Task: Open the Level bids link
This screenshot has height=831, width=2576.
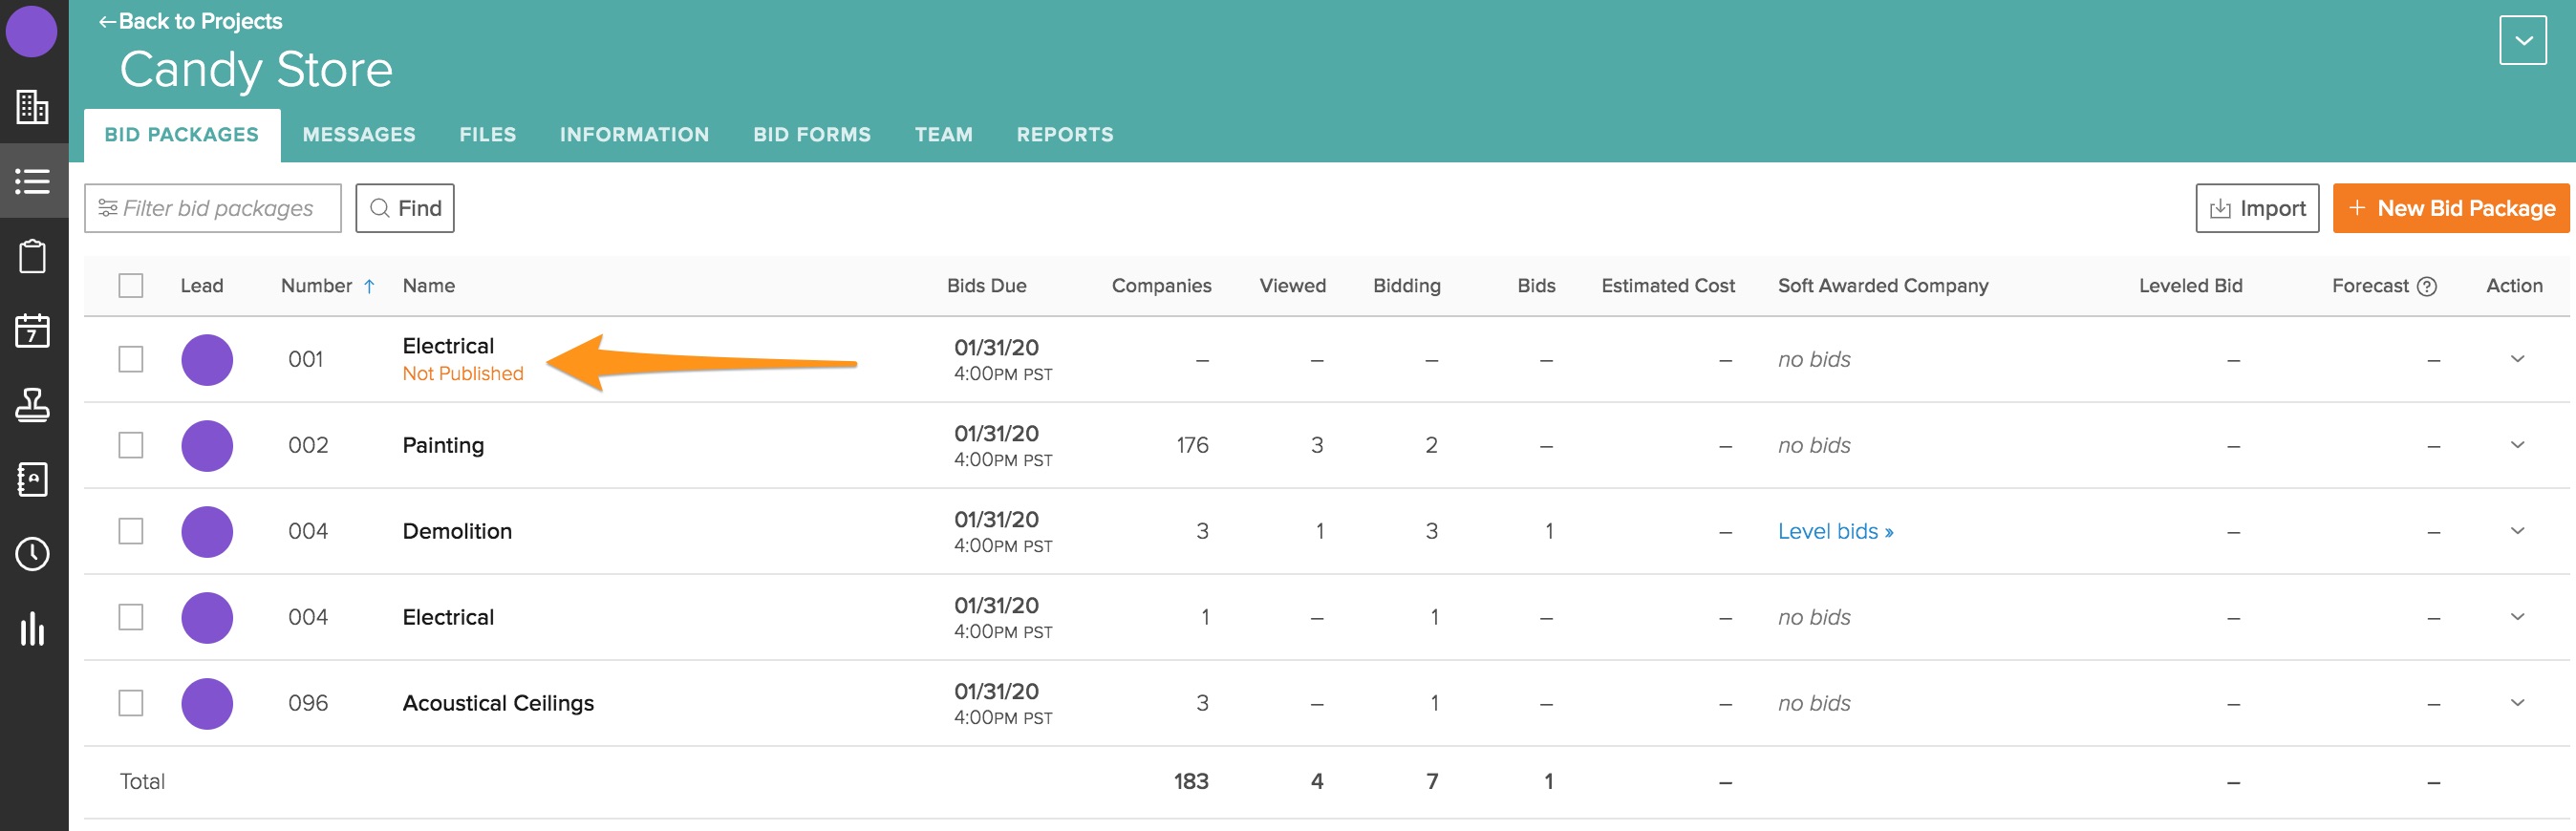Action: 1835,532
